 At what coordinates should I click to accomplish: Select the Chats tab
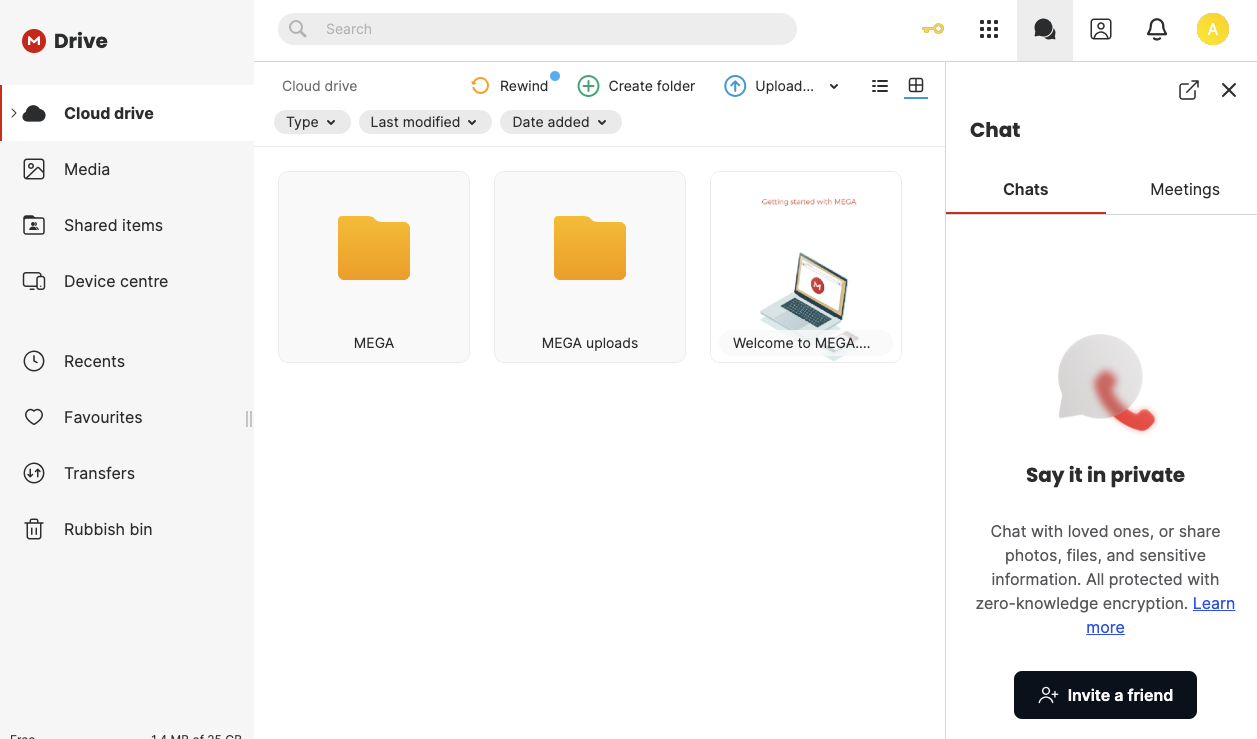(x=1025, y=189)
